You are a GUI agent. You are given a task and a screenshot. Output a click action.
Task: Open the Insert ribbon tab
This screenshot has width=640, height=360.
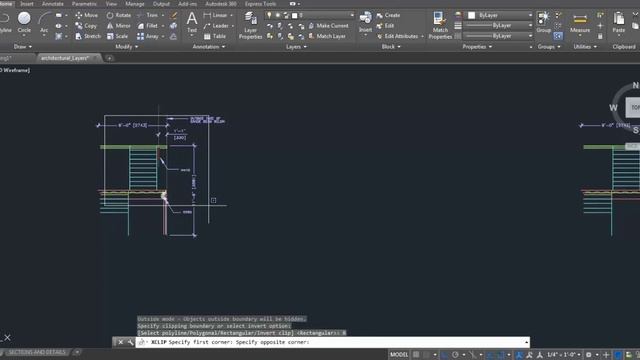point(27,4)
